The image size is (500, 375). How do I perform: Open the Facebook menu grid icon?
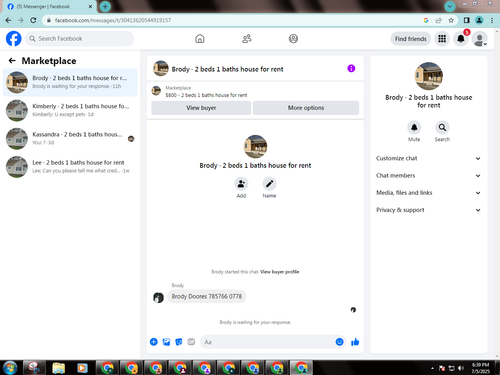click(x=442, y=39)
